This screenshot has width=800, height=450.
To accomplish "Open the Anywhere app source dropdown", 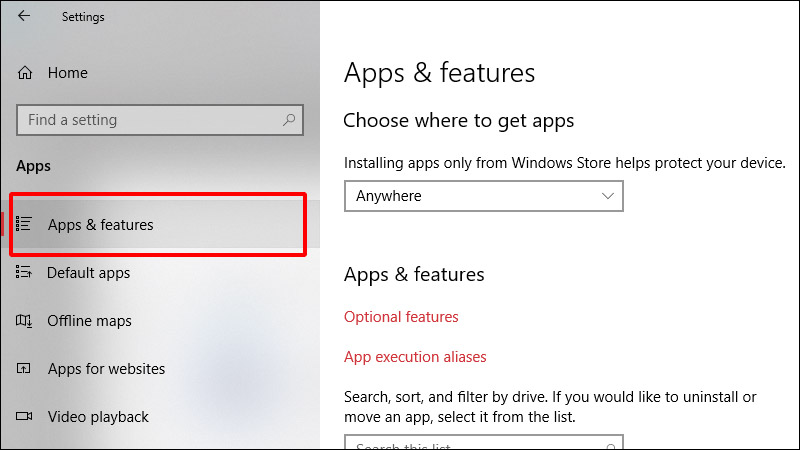I will coord(484,196).
